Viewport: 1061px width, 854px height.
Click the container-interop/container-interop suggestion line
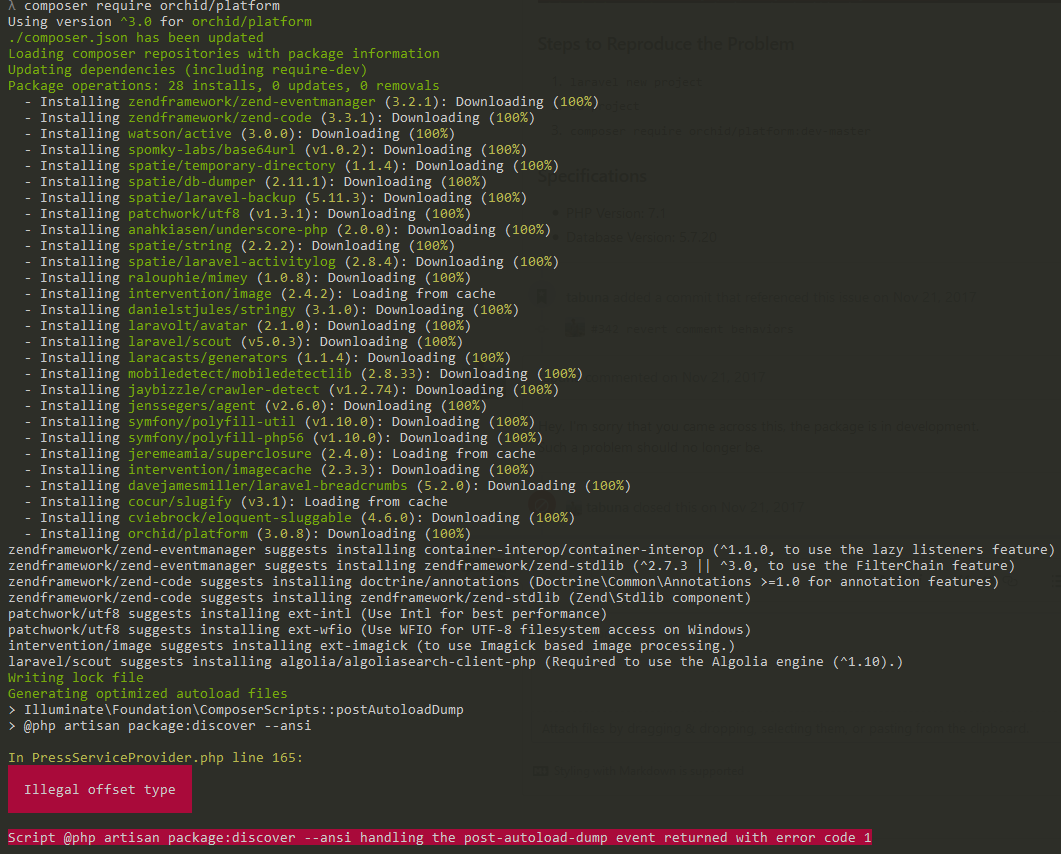[x=532, y=549]
